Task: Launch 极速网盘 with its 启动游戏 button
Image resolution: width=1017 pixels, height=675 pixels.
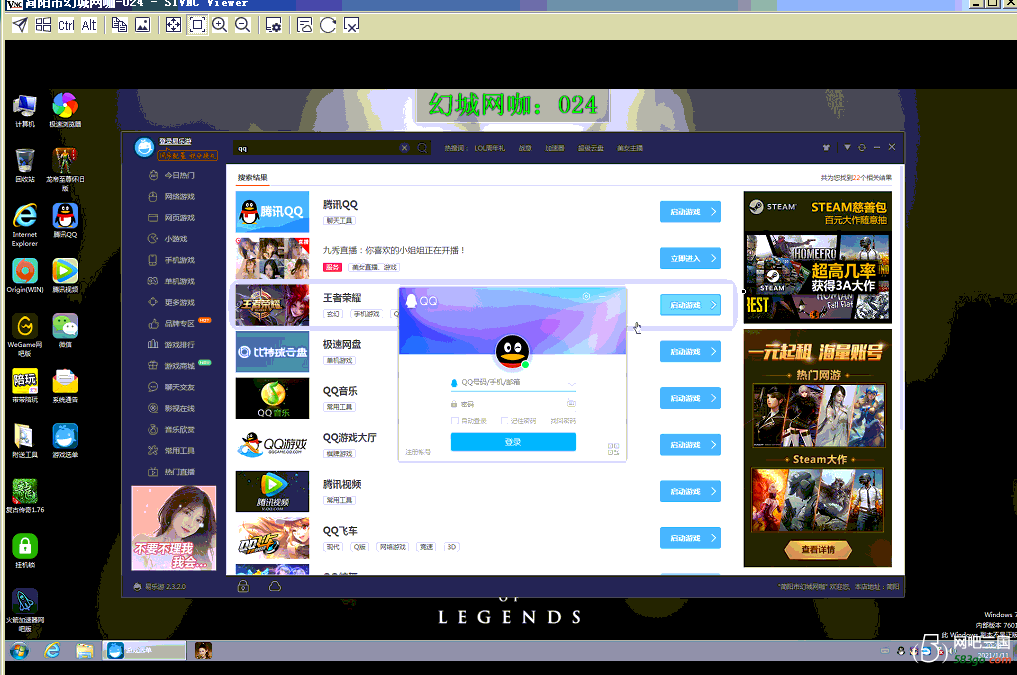Action: (690, 351)
